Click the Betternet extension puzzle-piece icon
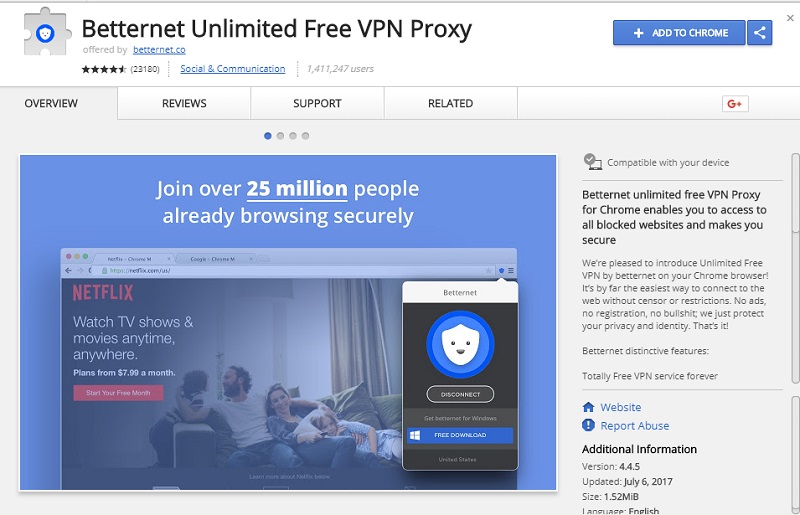 (x=45, y=33)
